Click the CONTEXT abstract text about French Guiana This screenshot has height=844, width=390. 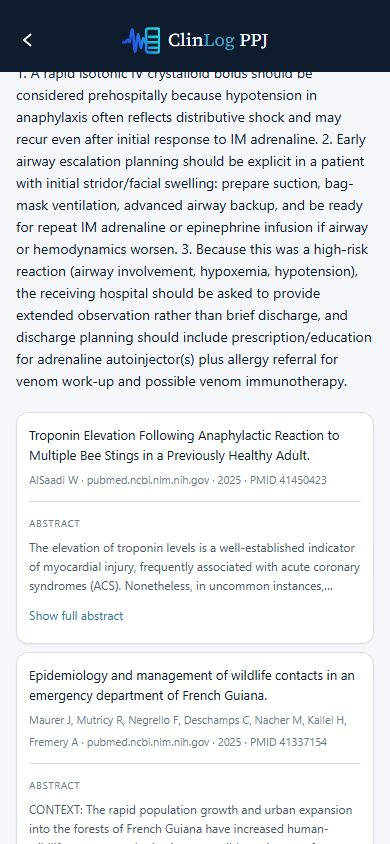pos(191,824)
